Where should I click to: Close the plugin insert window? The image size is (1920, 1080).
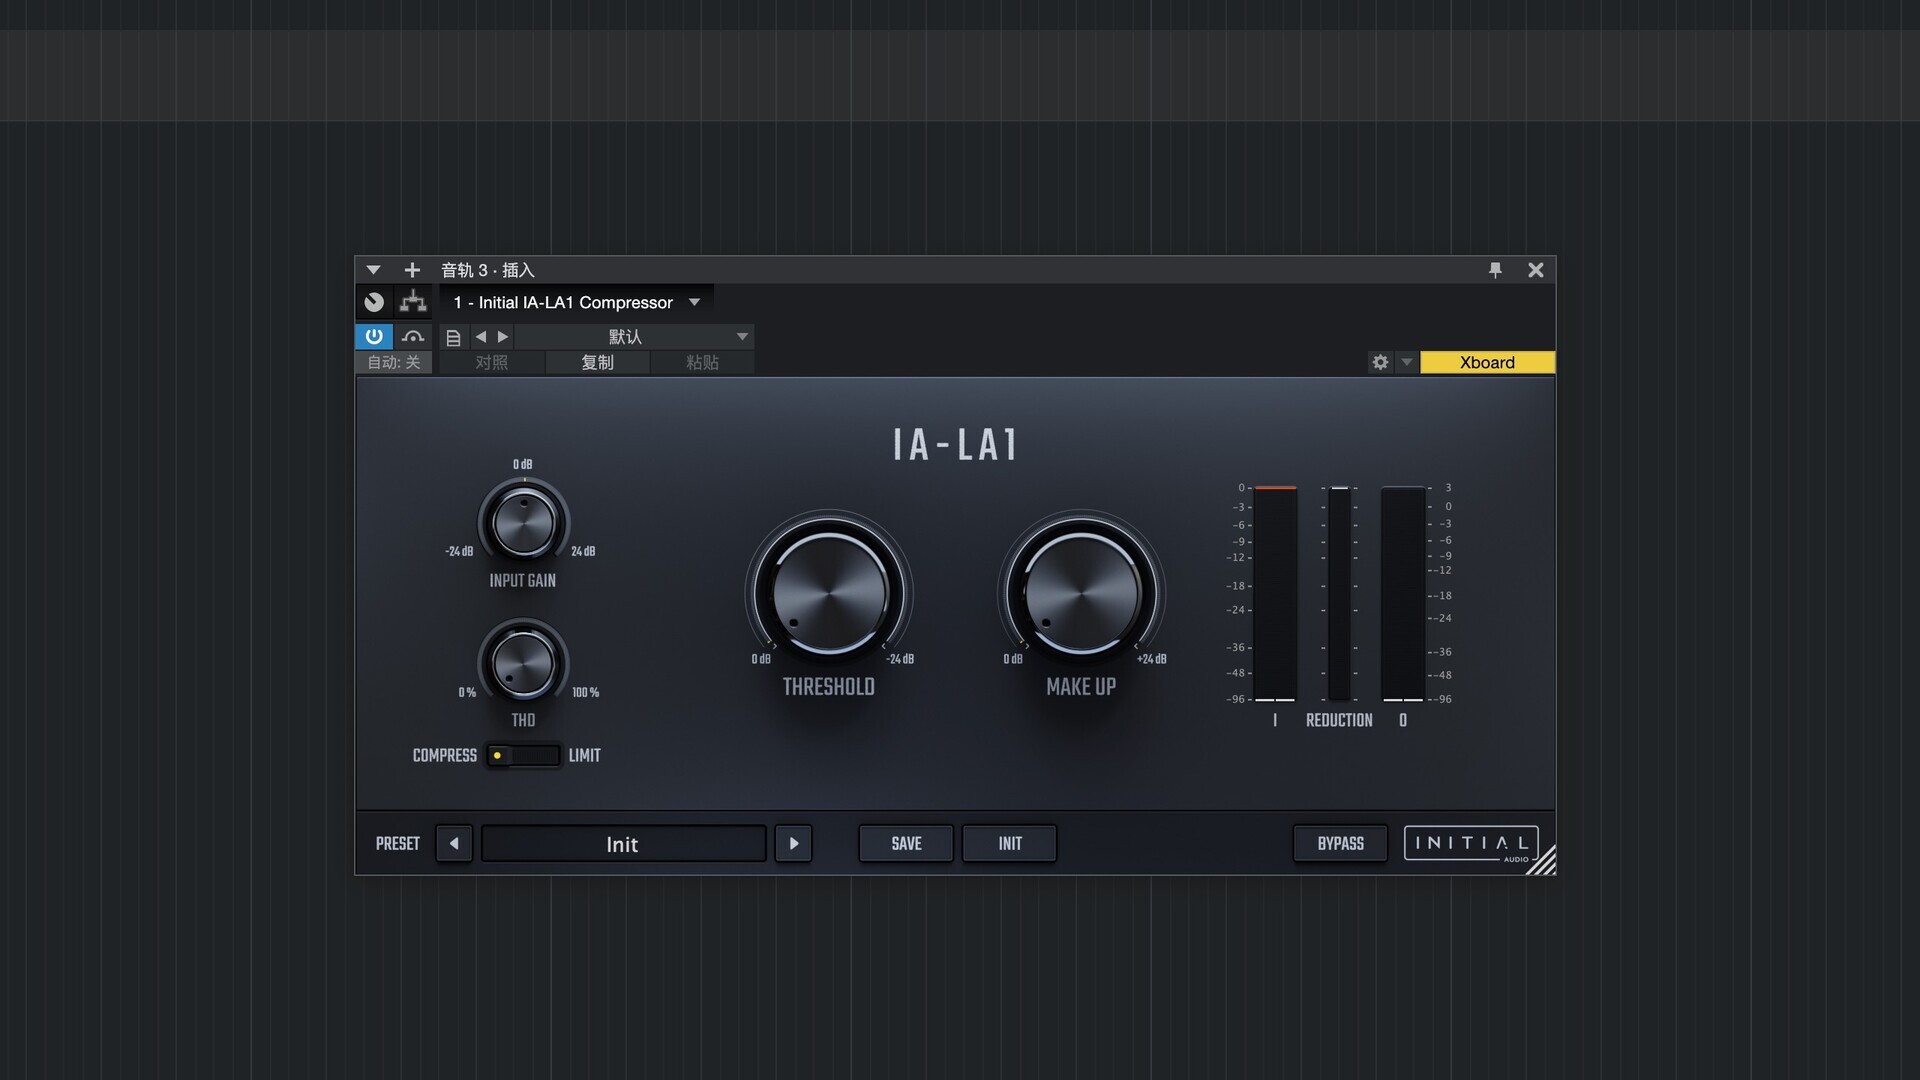(1536, 270)
